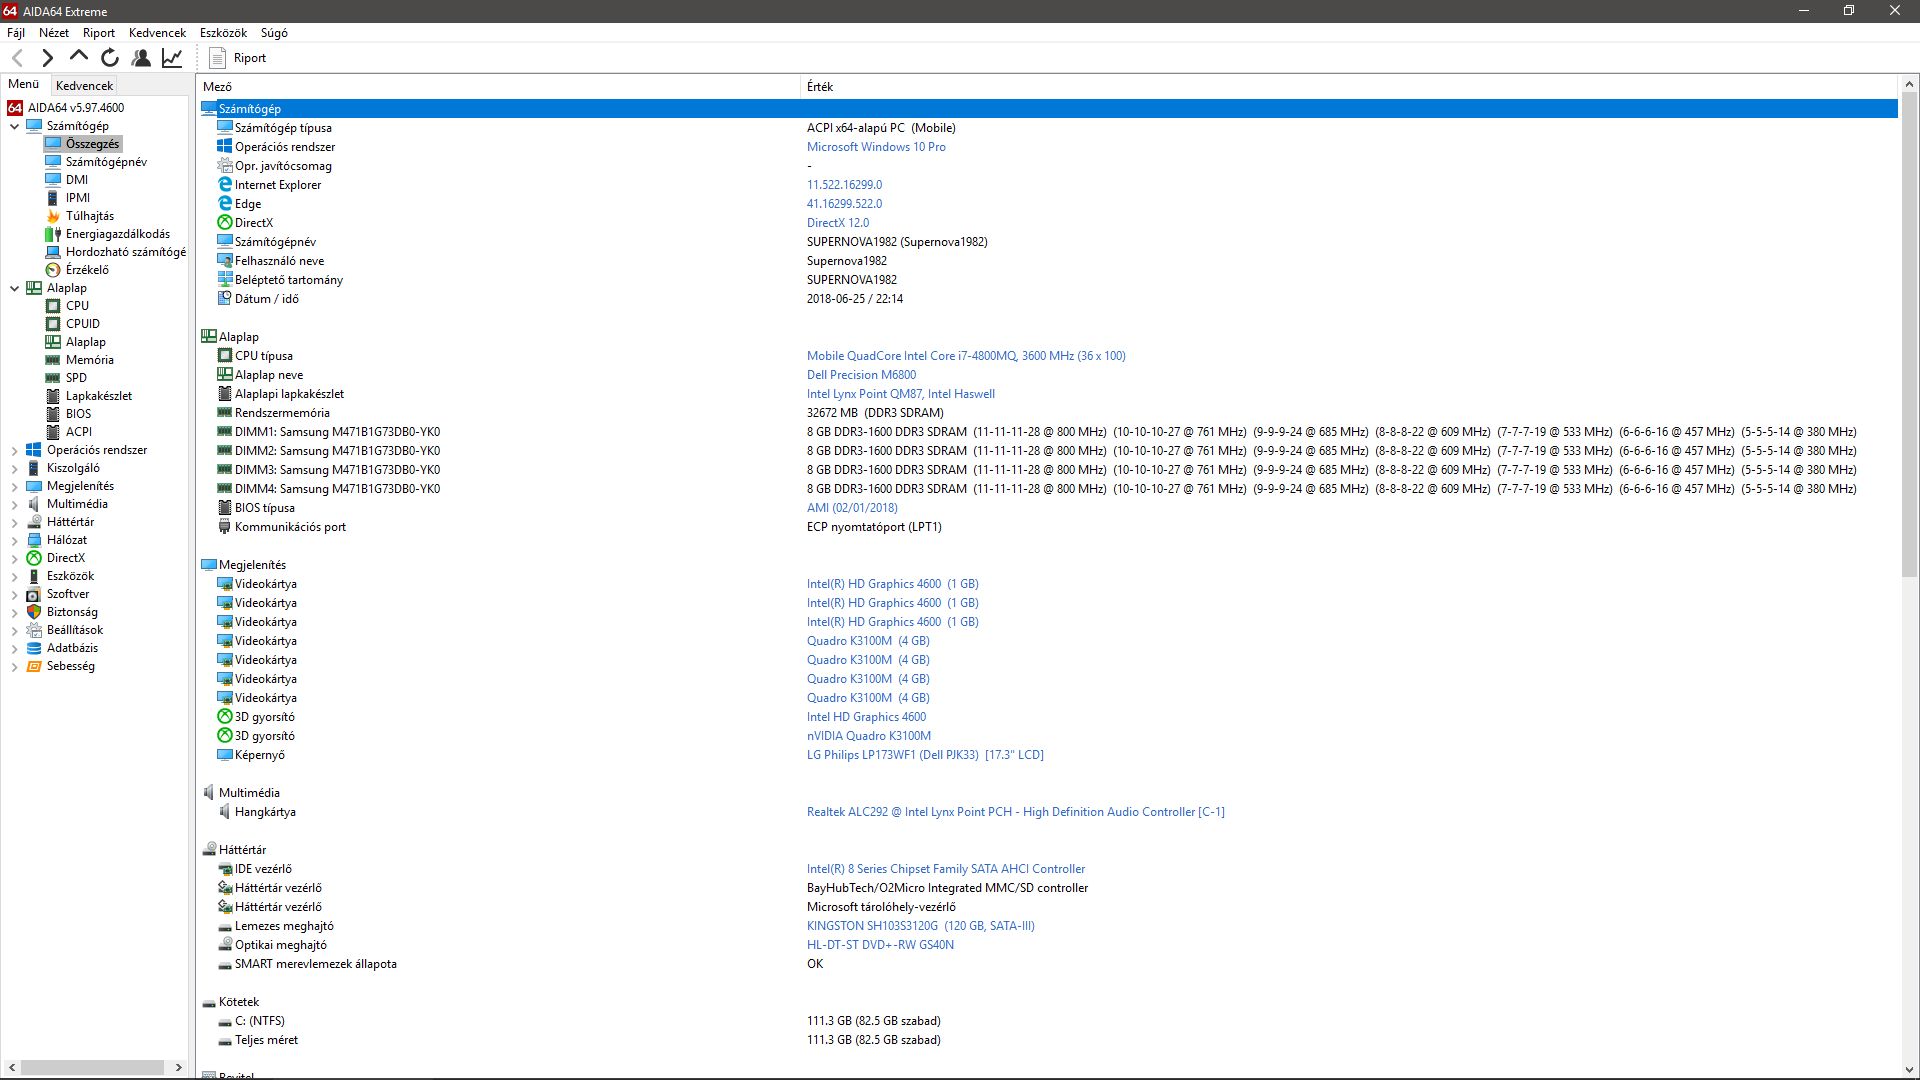Select the DIMM1: Samsung M471B1G73DB0-YK0 row

click(1048, 432)
